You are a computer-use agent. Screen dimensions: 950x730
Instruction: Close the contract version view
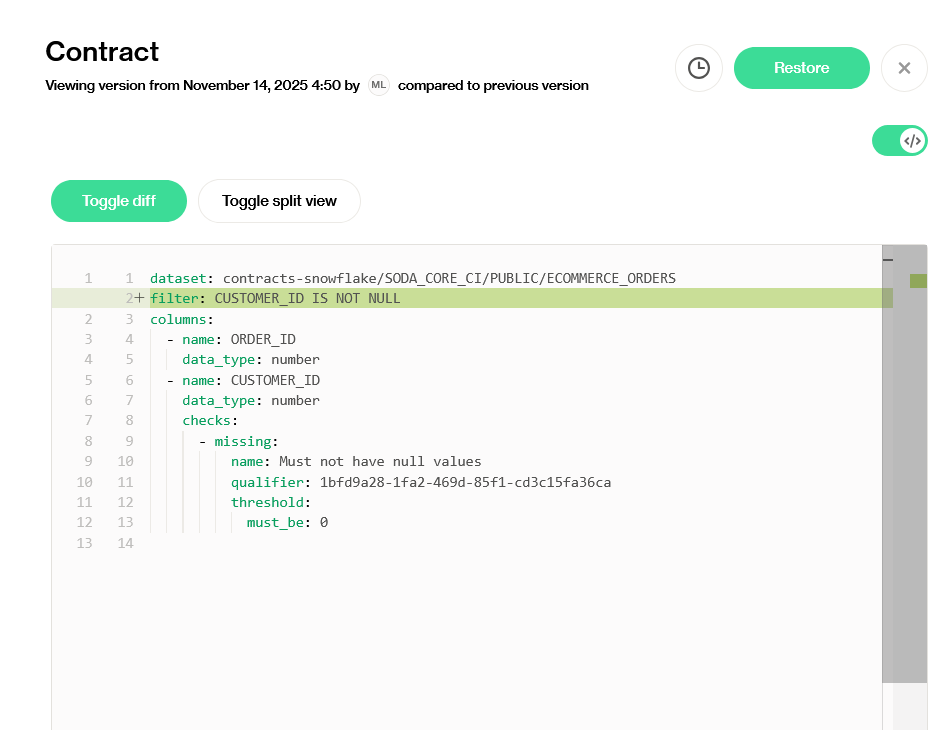coord(904,68)
